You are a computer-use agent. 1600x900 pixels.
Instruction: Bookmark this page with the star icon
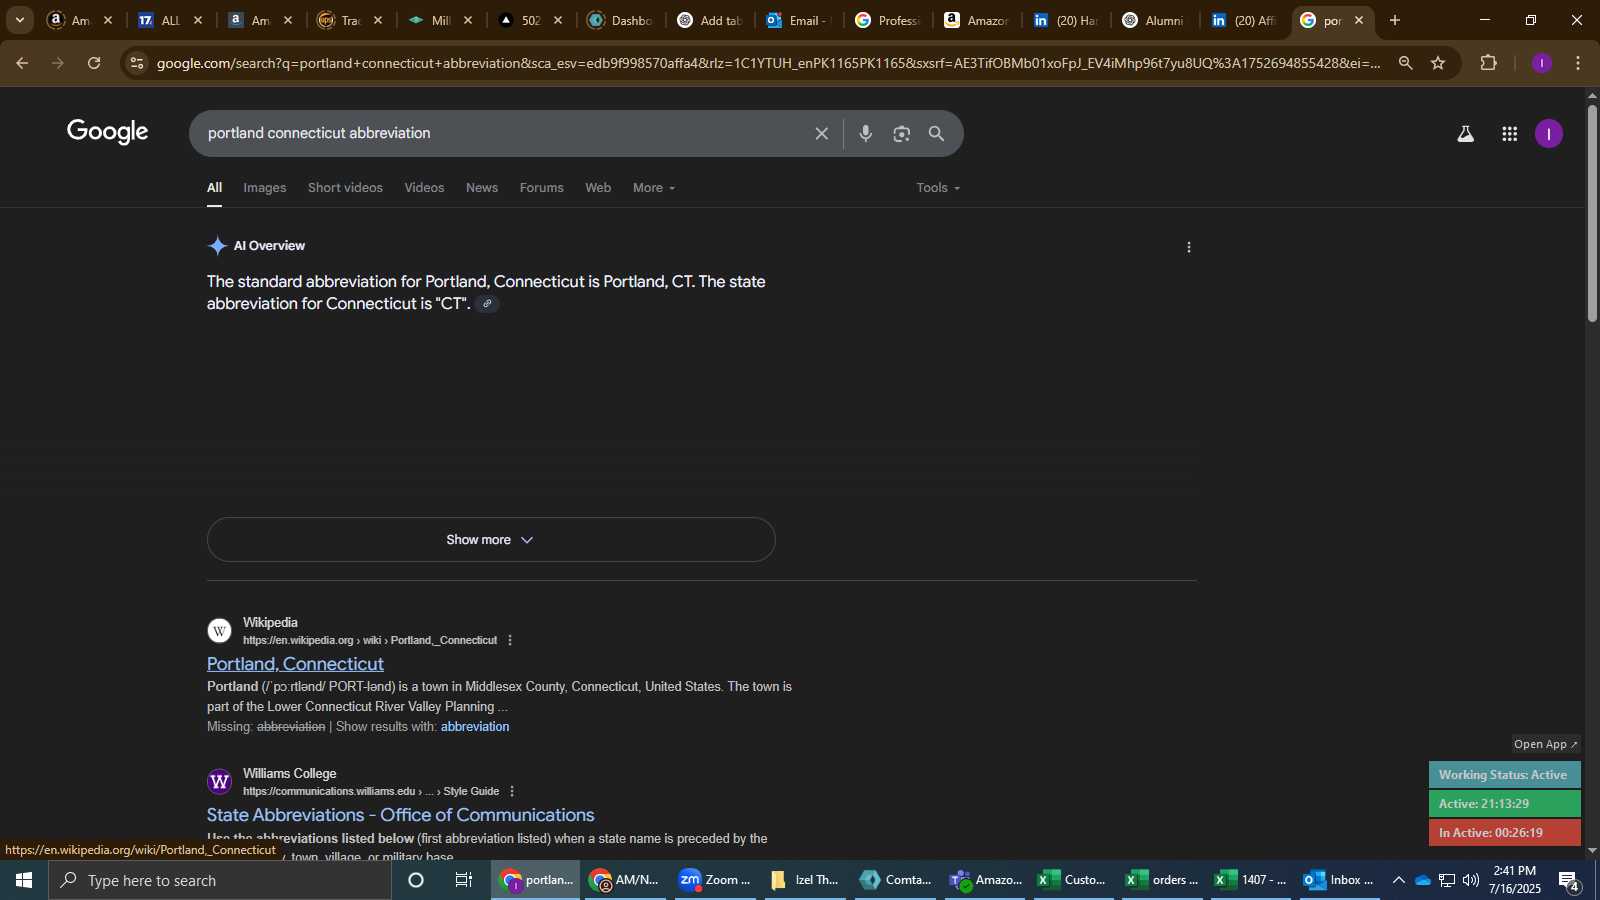1438,63
